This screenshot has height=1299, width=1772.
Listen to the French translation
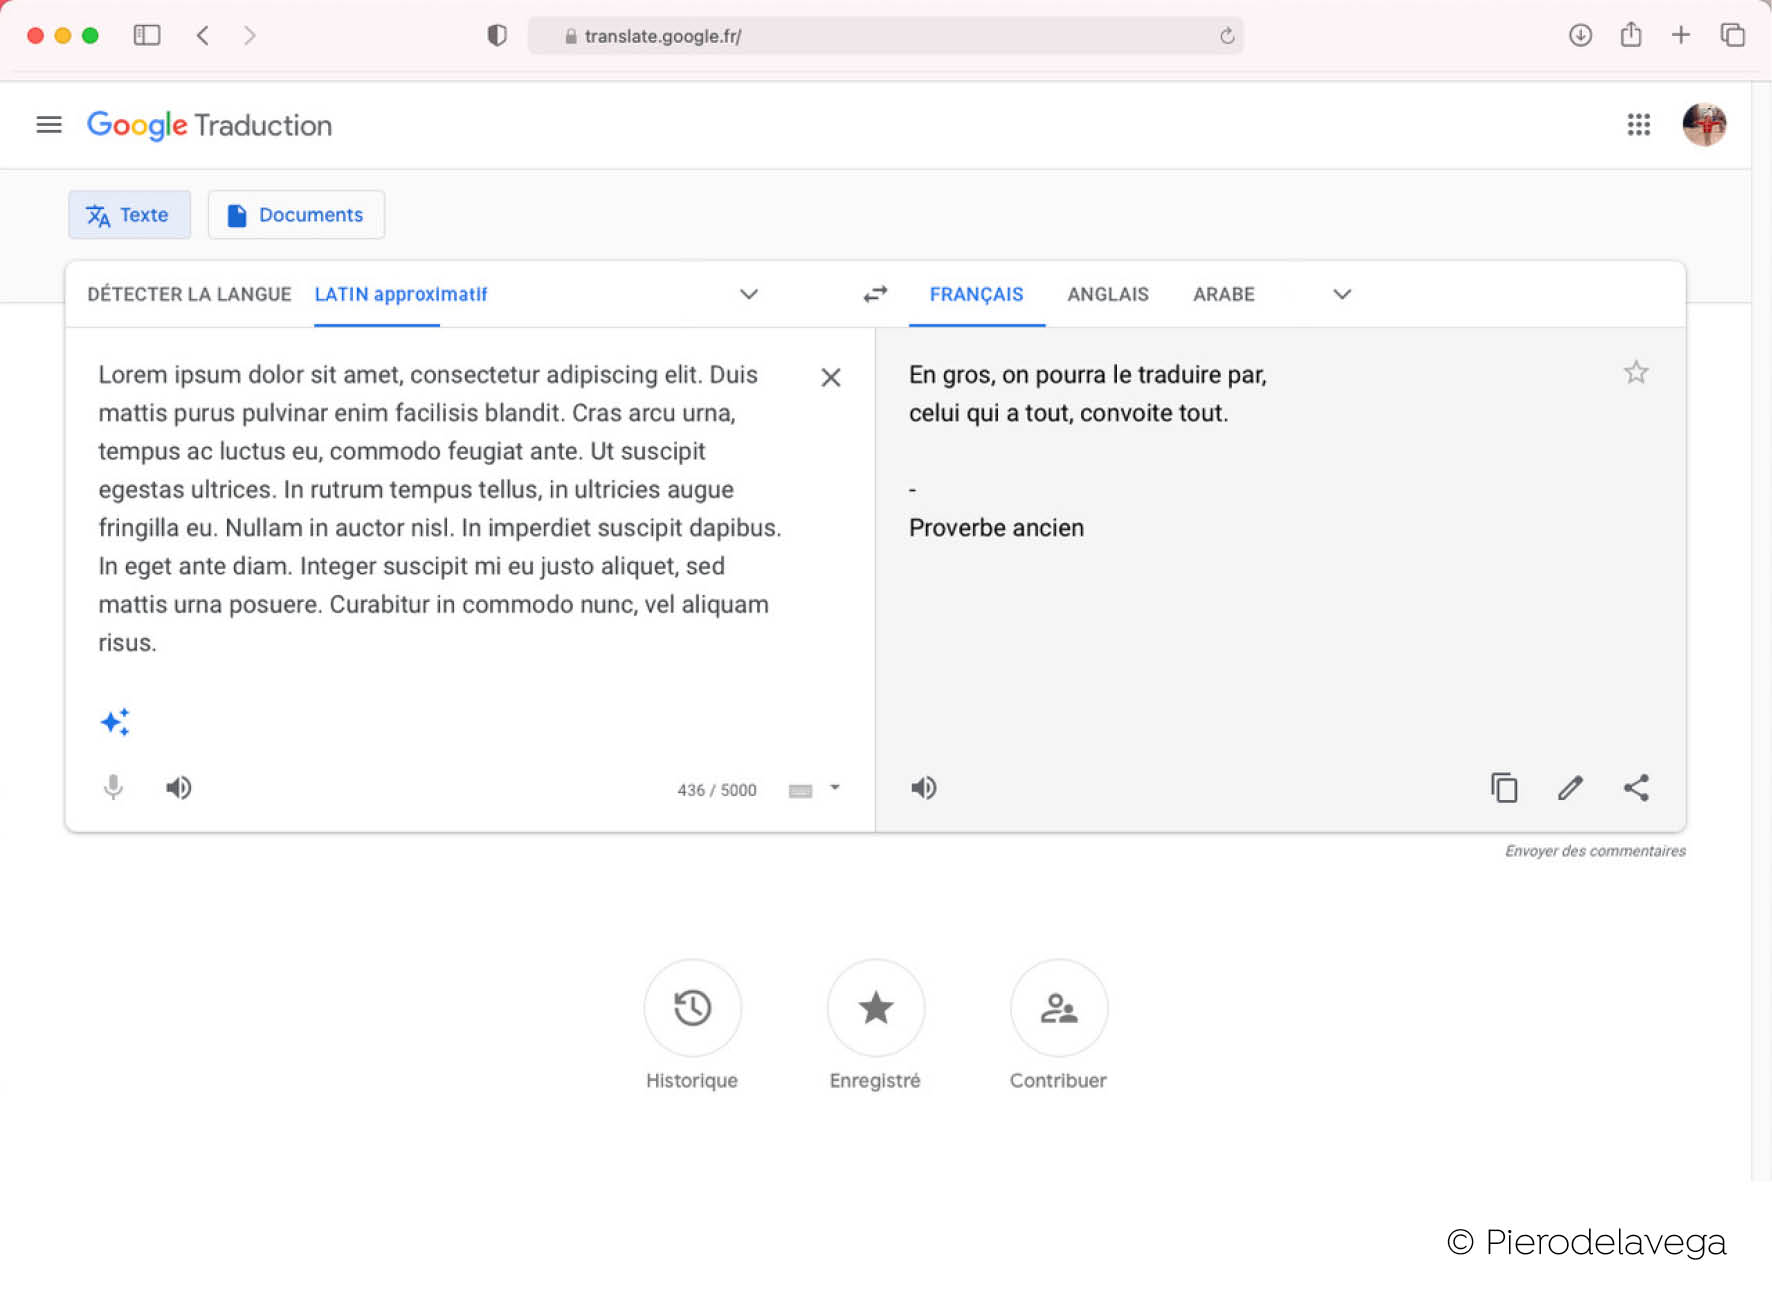tap(924, 788)
